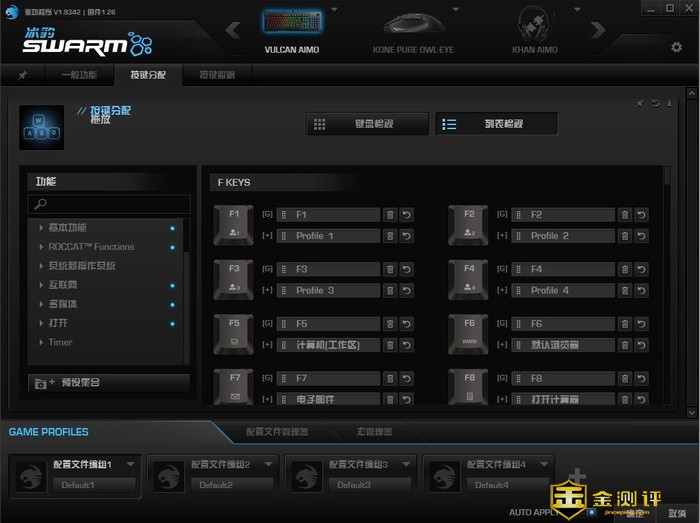The image size is (700, 523).
Task: Open the 一般功能 tab
Action: tap(79, 75)
